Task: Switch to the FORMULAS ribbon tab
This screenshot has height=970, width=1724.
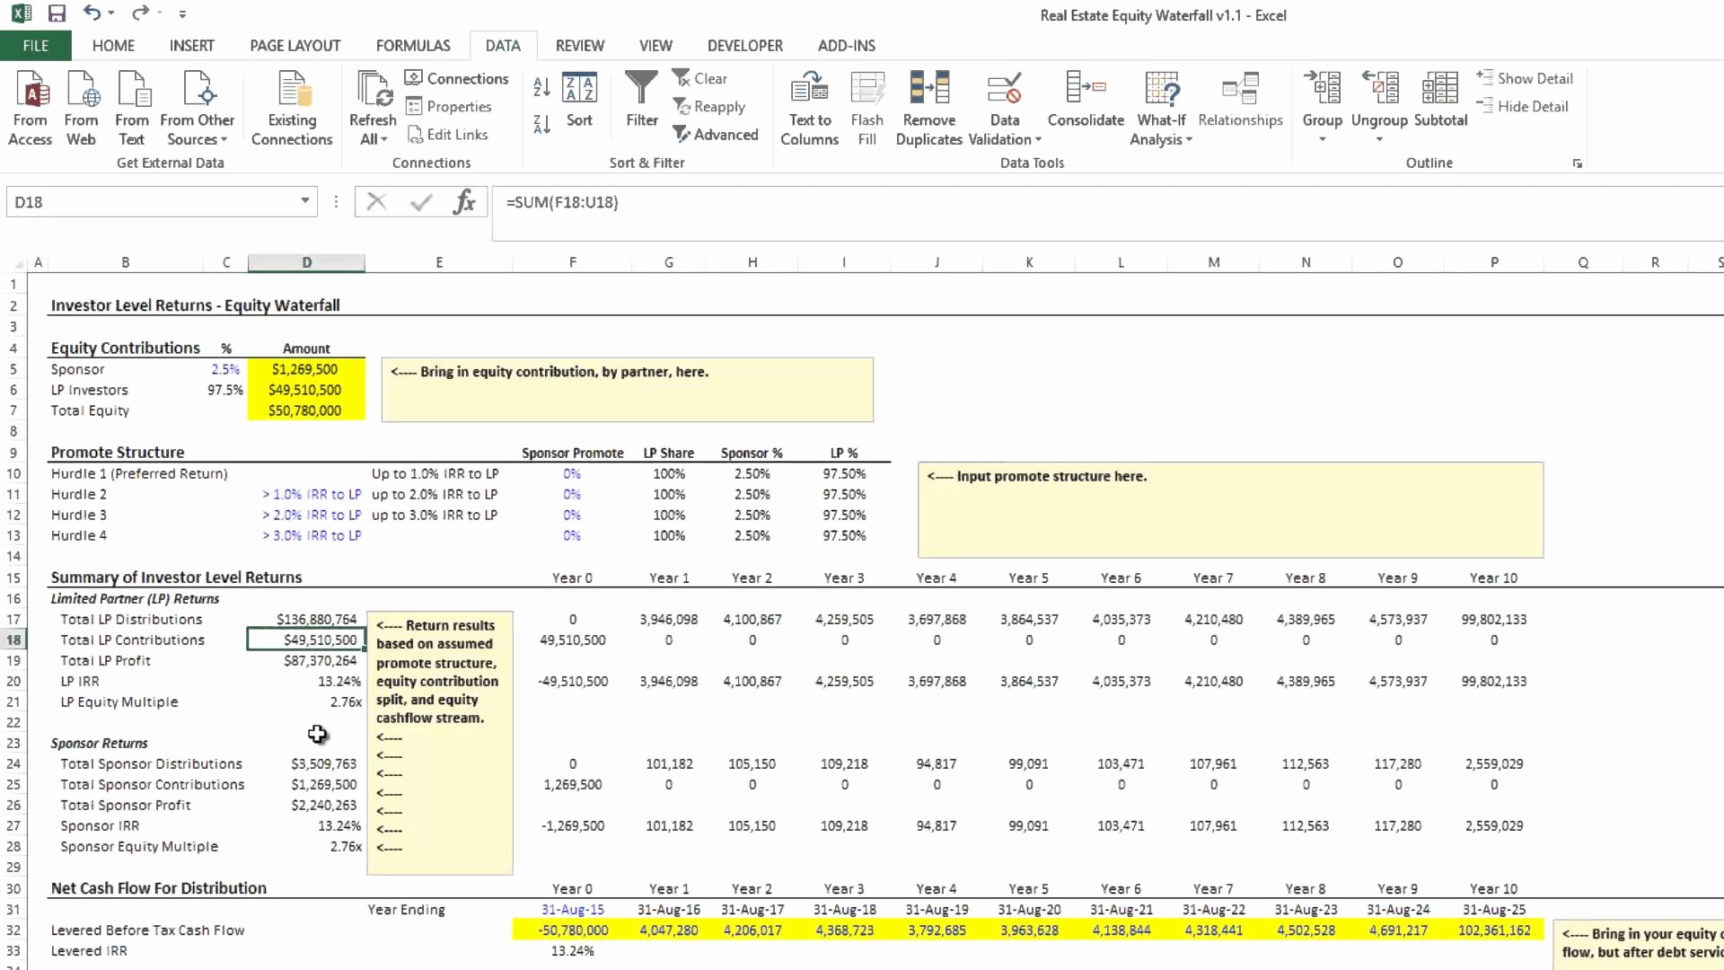Action: click(413, 45)
